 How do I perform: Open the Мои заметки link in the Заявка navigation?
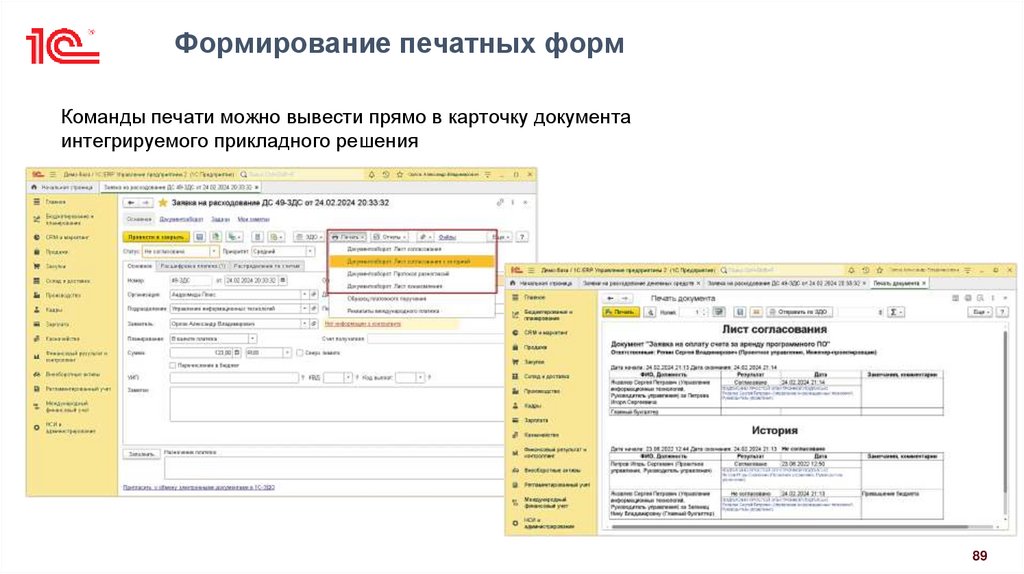point(254,219)
